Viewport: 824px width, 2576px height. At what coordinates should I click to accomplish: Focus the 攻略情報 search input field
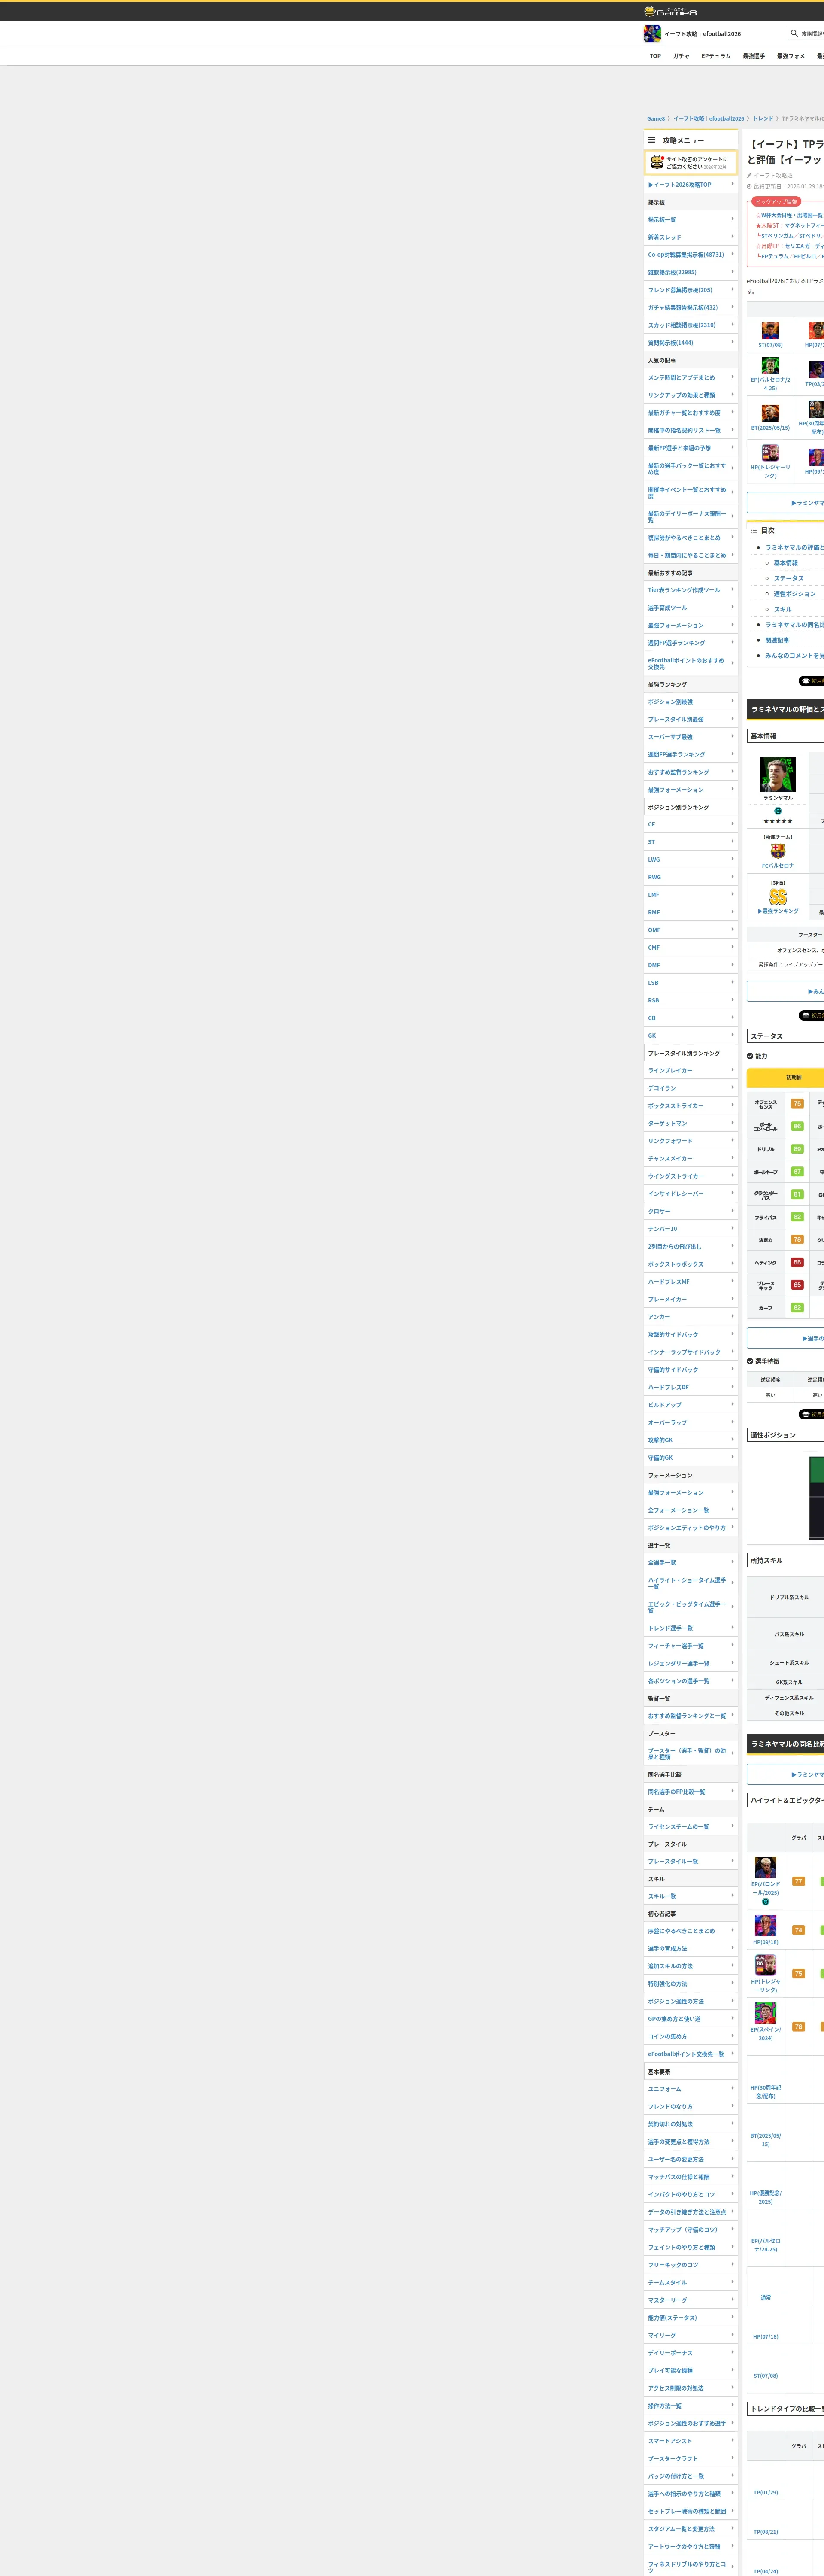pos(812,34)
